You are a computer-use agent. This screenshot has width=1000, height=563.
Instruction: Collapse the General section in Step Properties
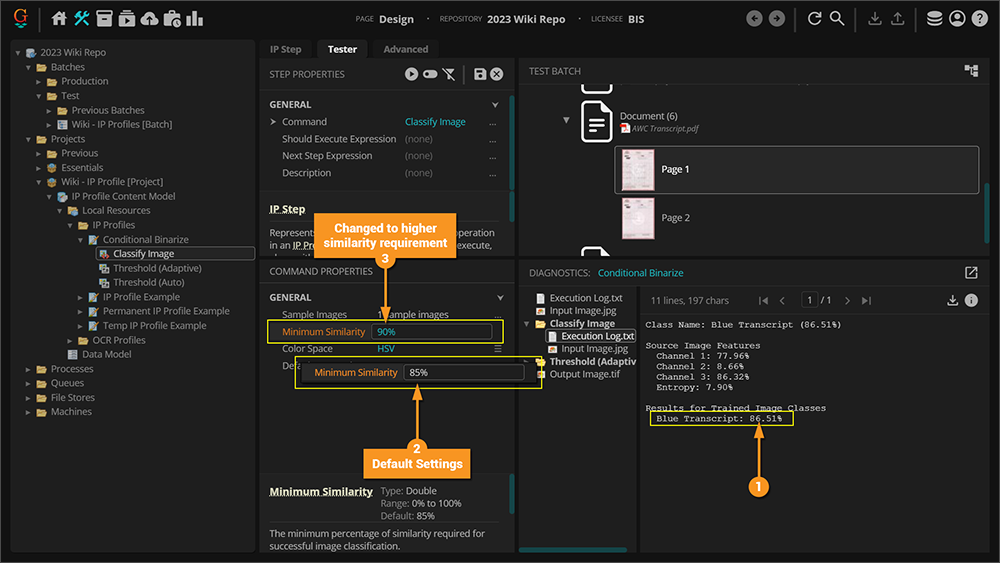coord(495,105)
